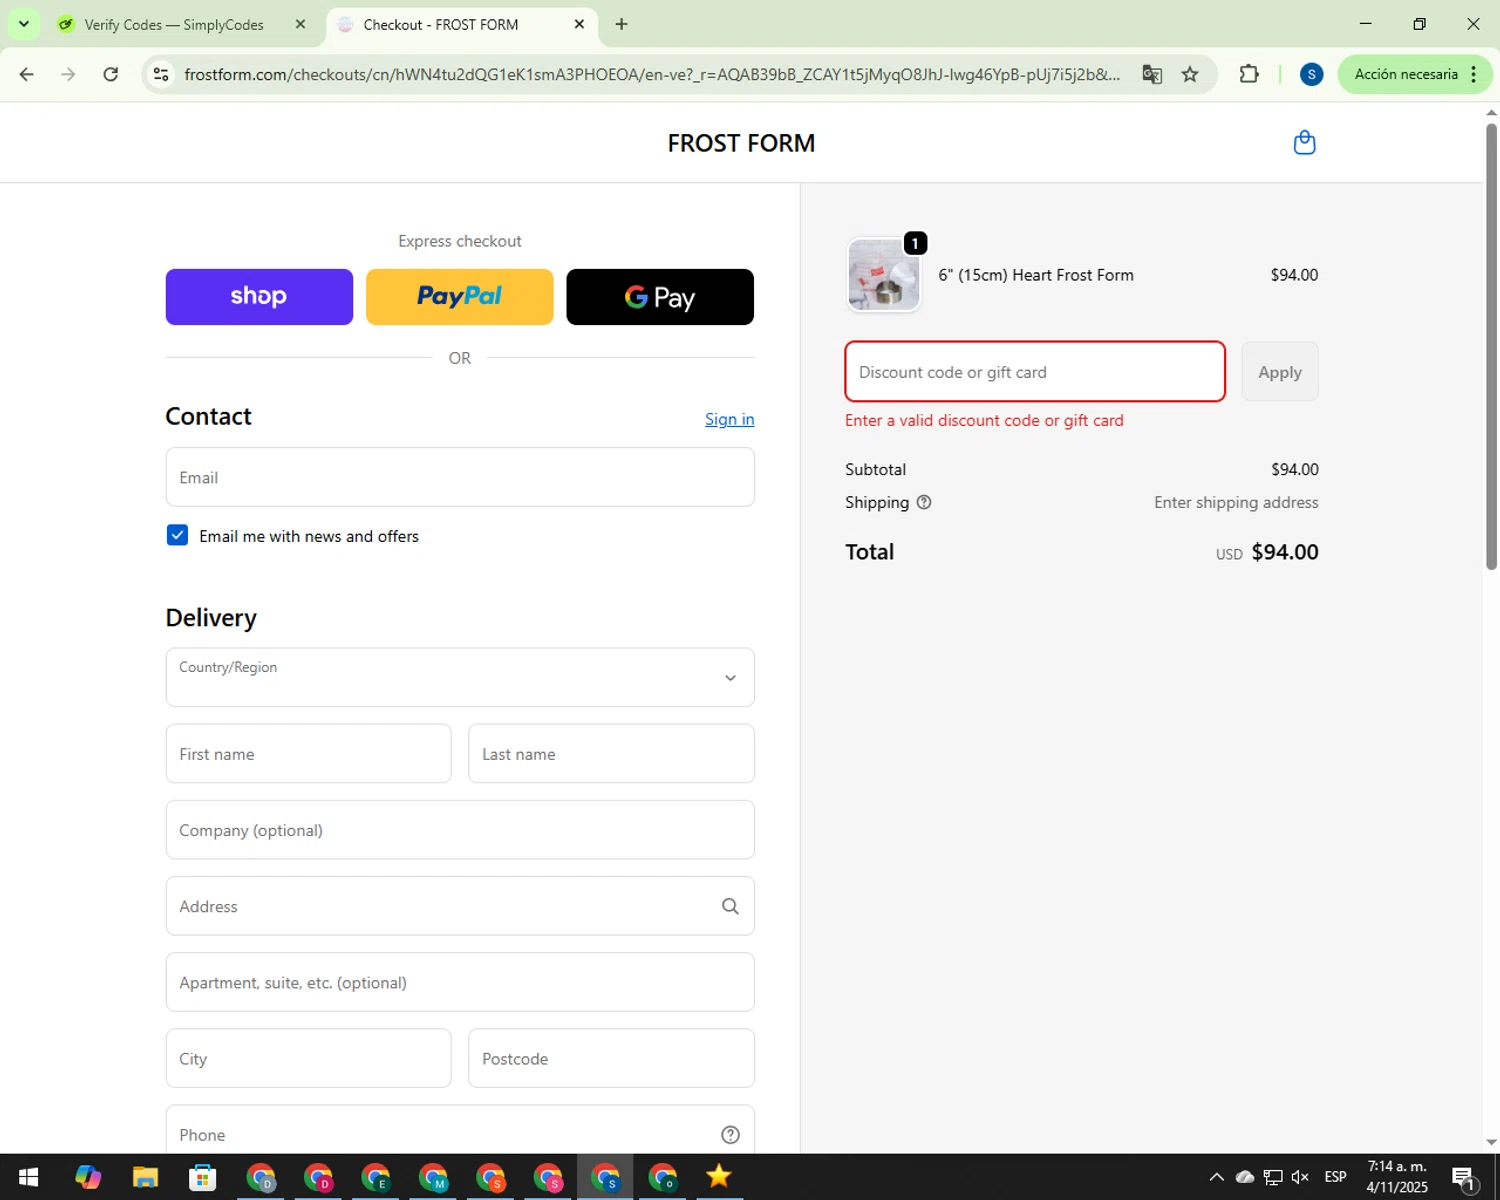Click the Sign in link
The width and height of the screenshot is (1500, 1200).
729,419
